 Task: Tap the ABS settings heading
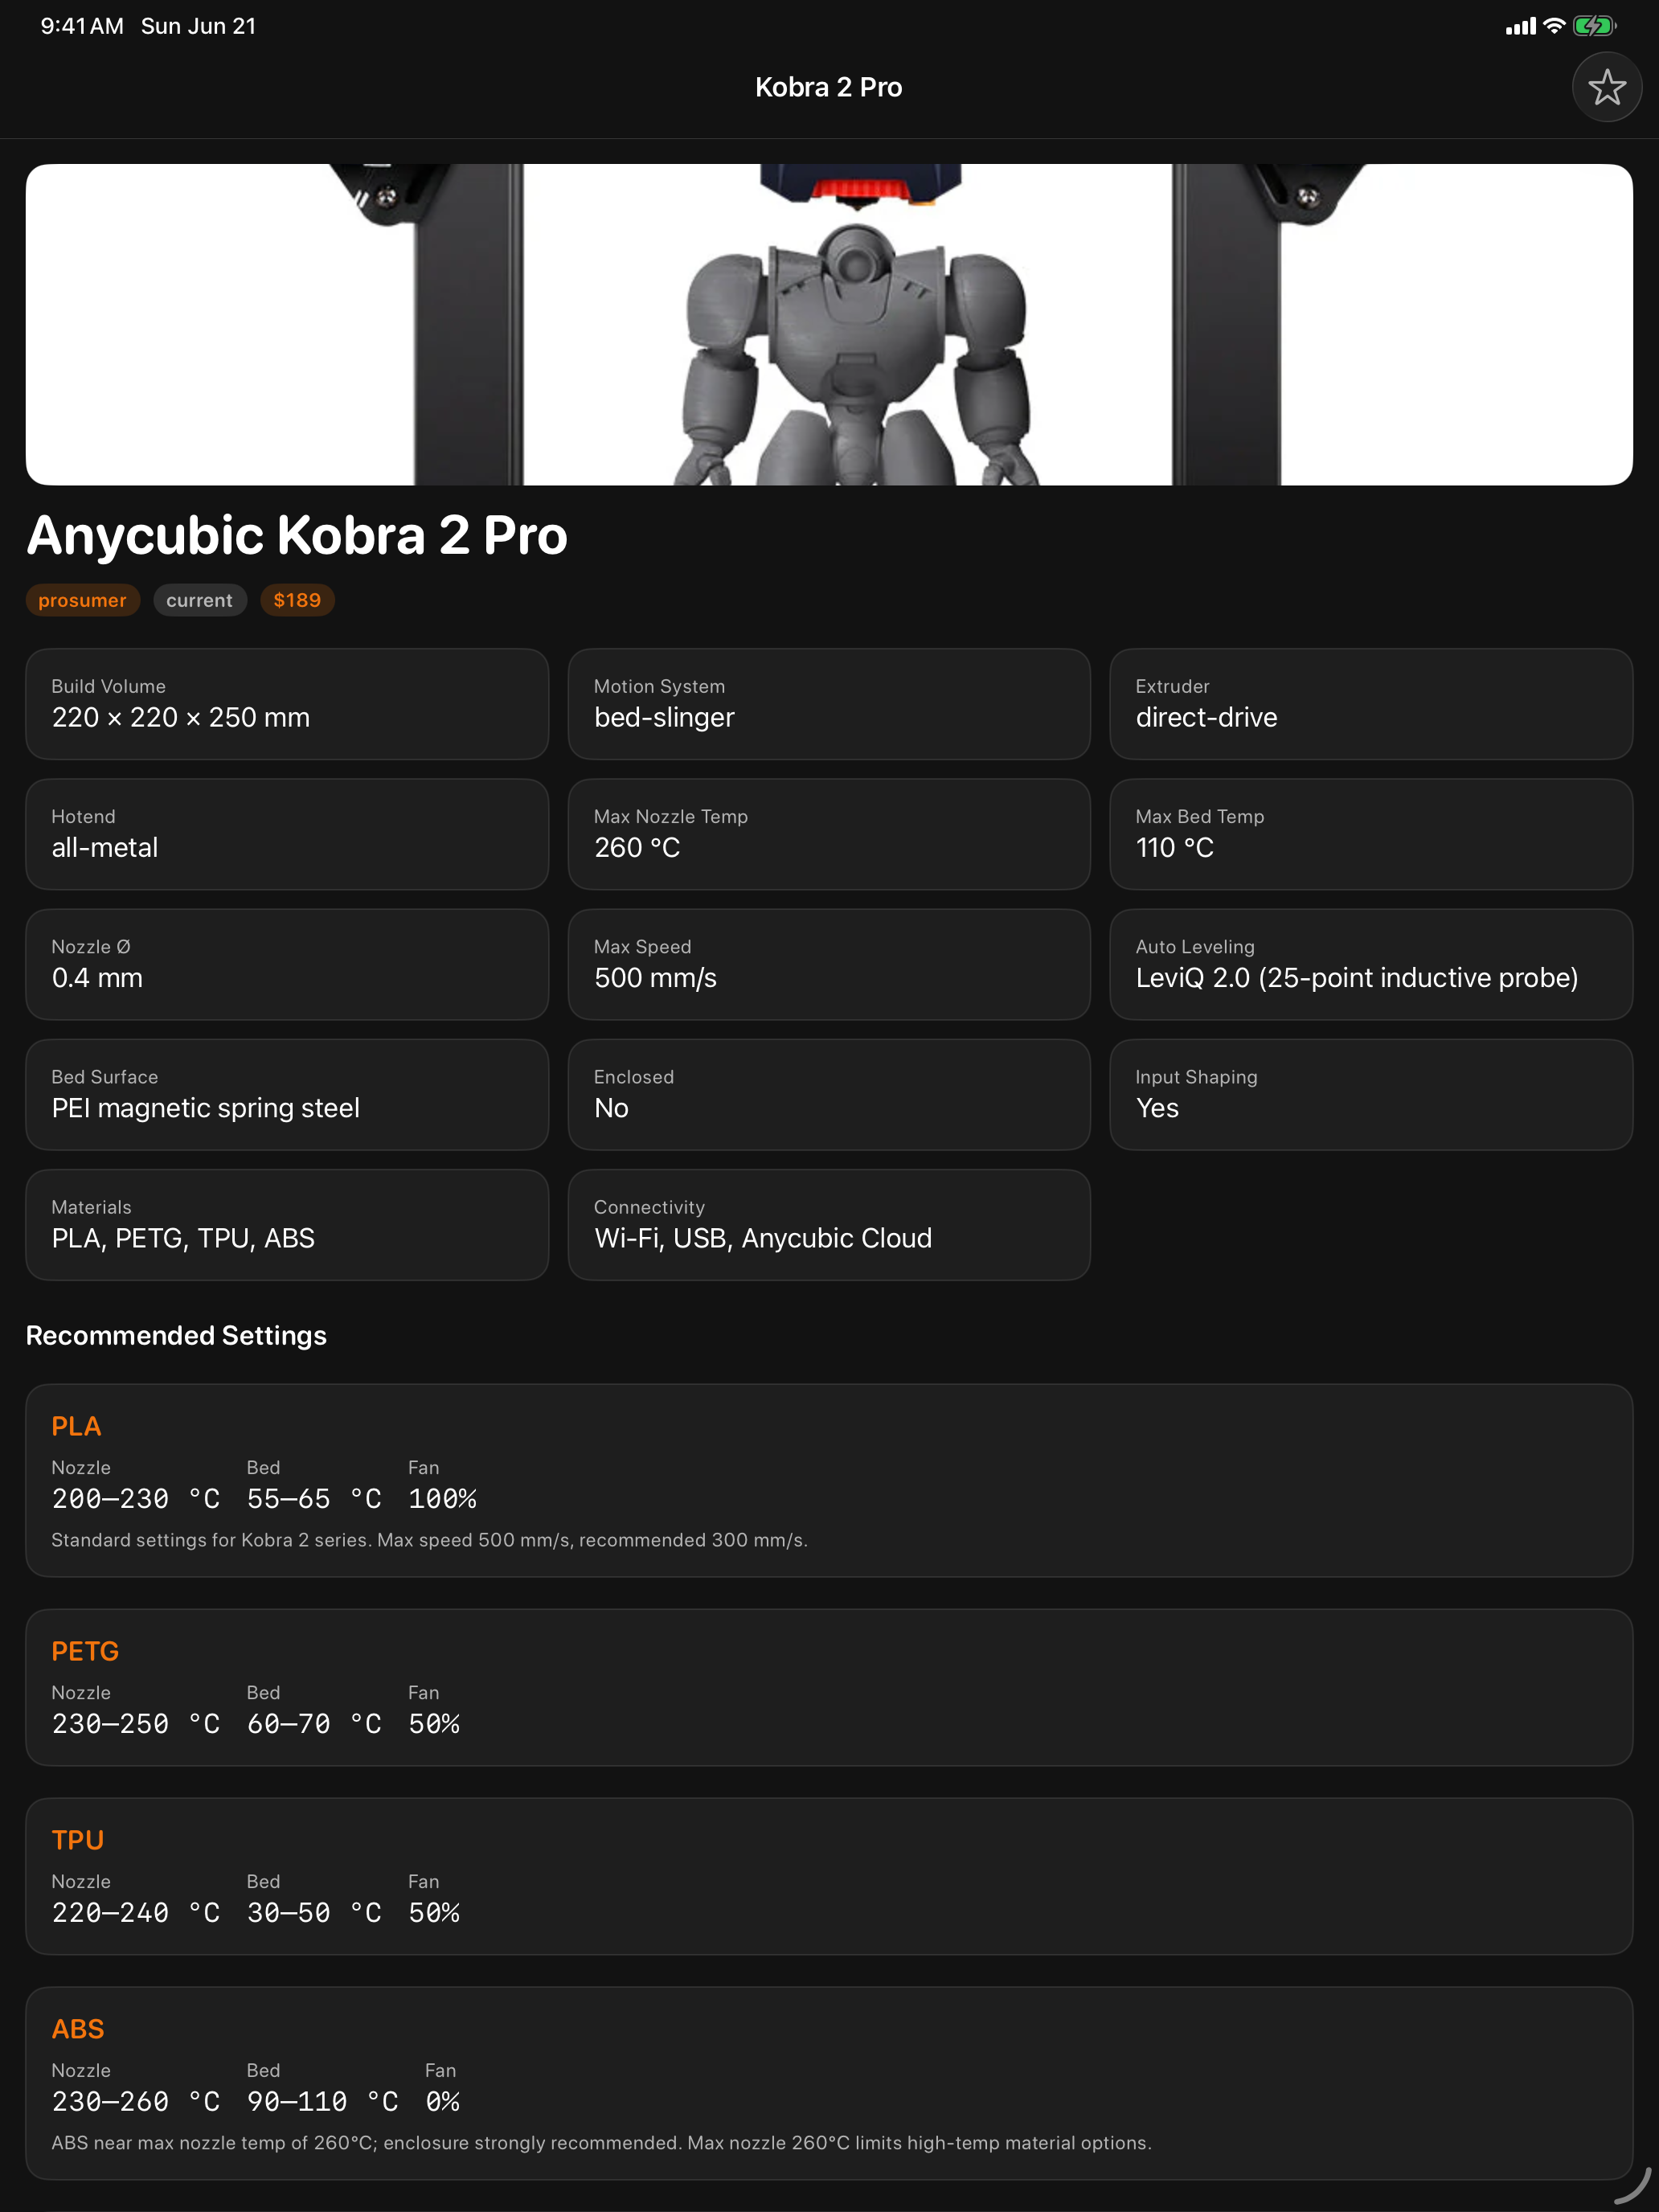point(78,2029)
